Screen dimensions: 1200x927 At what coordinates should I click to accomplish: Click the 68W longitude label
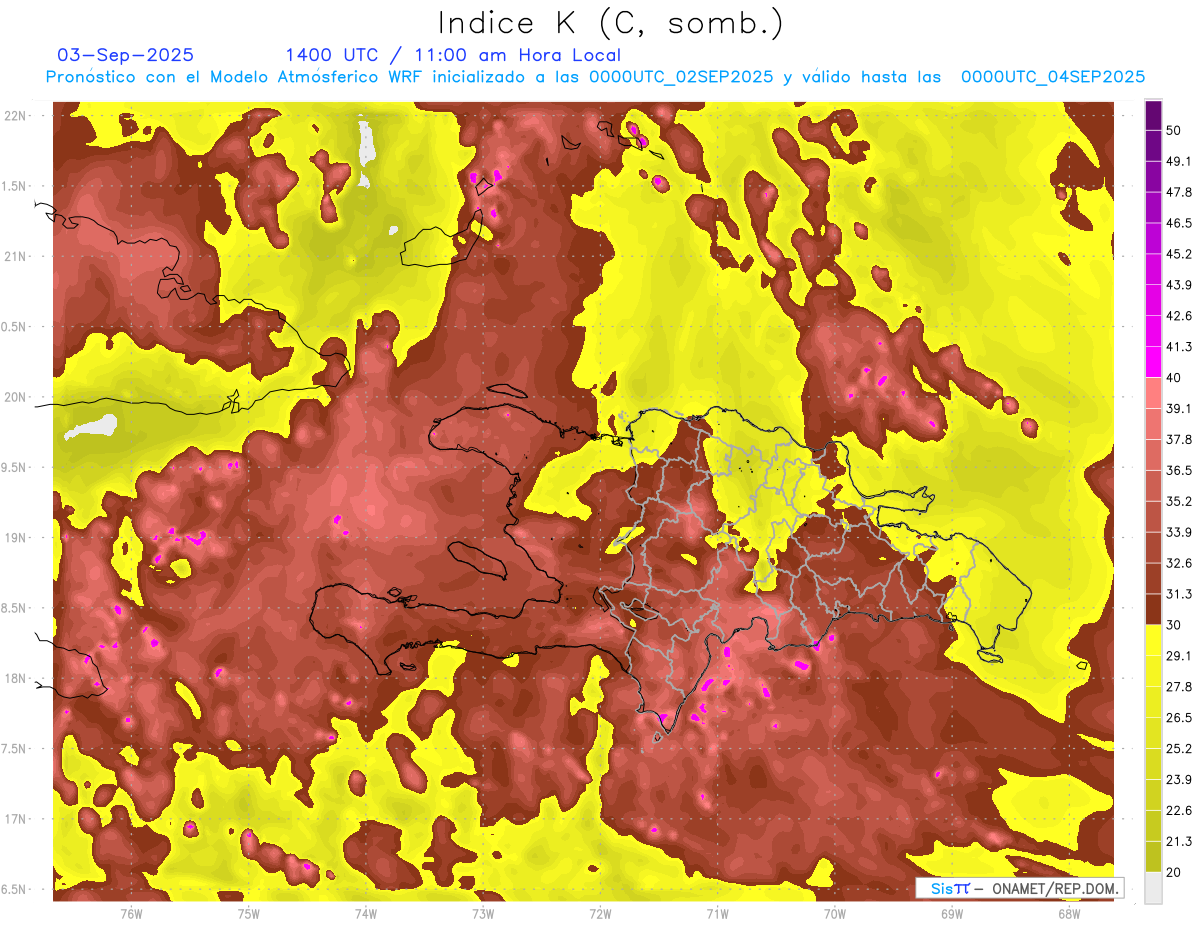click(x=1069, y=913)
